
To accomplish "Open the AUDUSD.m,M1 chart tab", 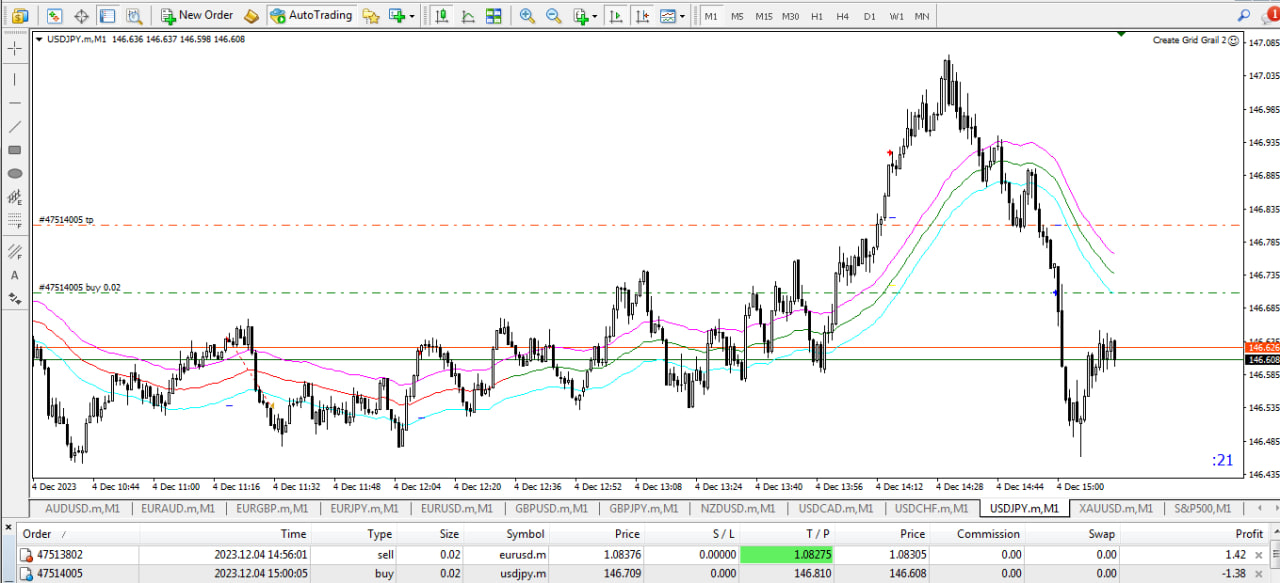I will click(82, 509).
